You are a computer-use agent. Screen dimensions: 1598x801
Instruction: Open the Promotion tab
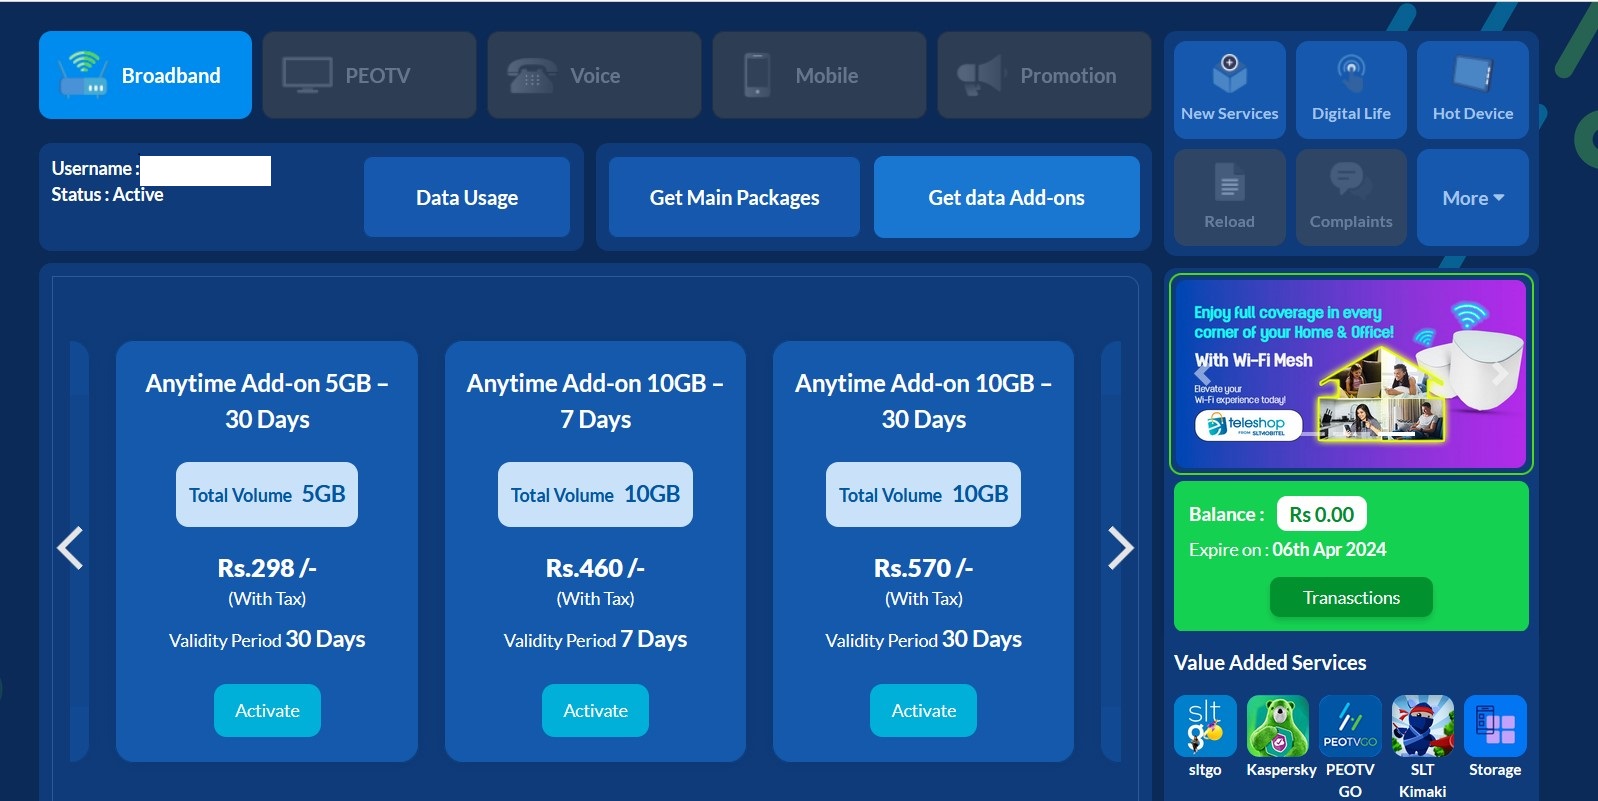pos(1044,75)
